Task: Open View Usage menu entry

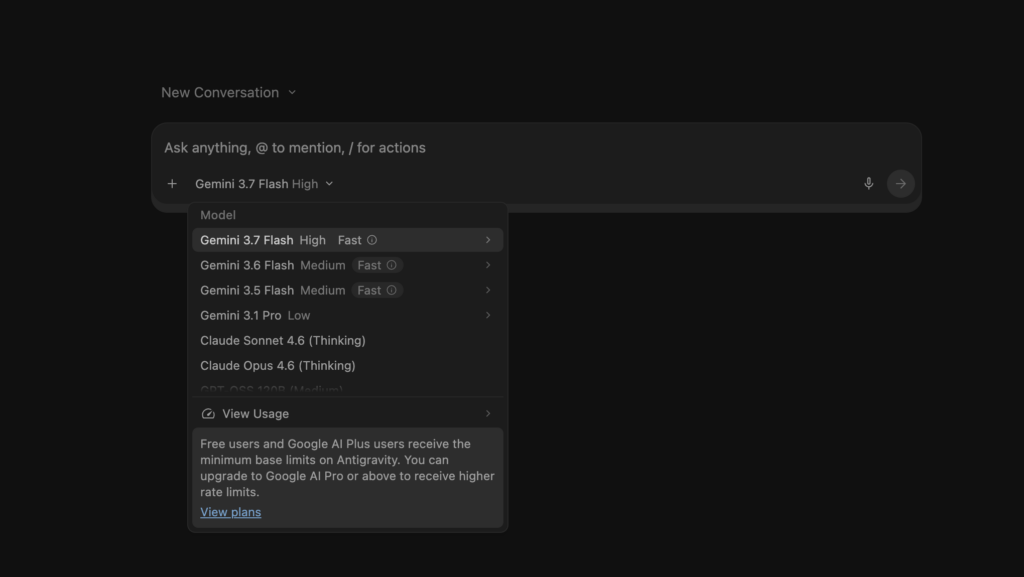Action: click(x=347, y=414)
